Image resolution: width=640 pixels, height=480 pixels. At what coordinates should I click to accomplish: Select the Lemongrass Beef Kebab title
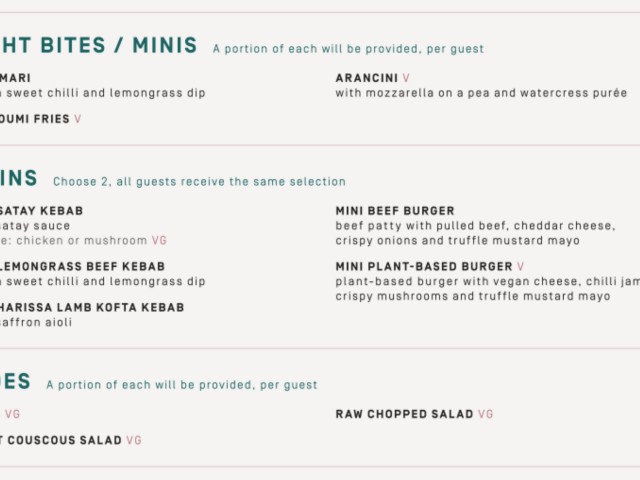pos(82,267)
